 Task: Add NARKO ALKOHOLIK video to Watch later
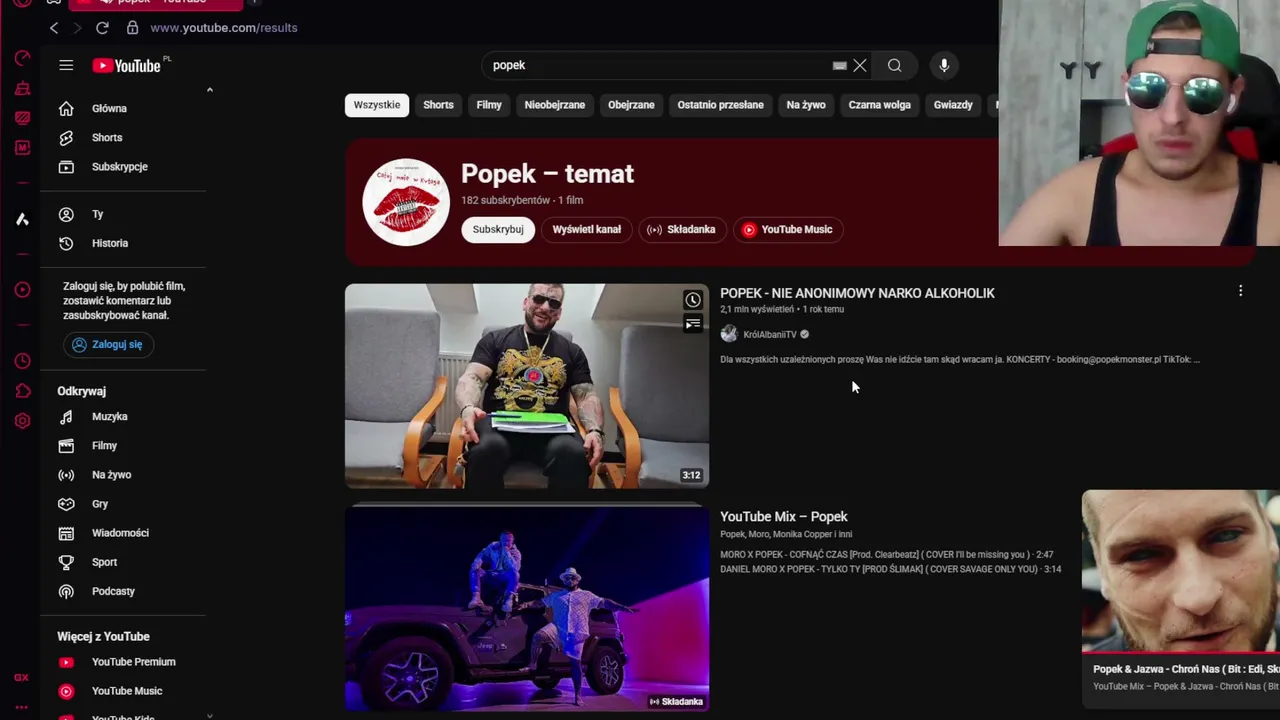(692, 300)
